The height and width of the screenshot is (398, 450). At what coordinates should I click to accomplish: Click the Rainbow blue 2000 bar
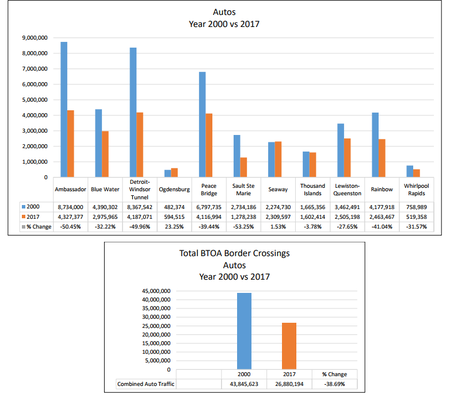pyautogui.click(x=375, y=145)
